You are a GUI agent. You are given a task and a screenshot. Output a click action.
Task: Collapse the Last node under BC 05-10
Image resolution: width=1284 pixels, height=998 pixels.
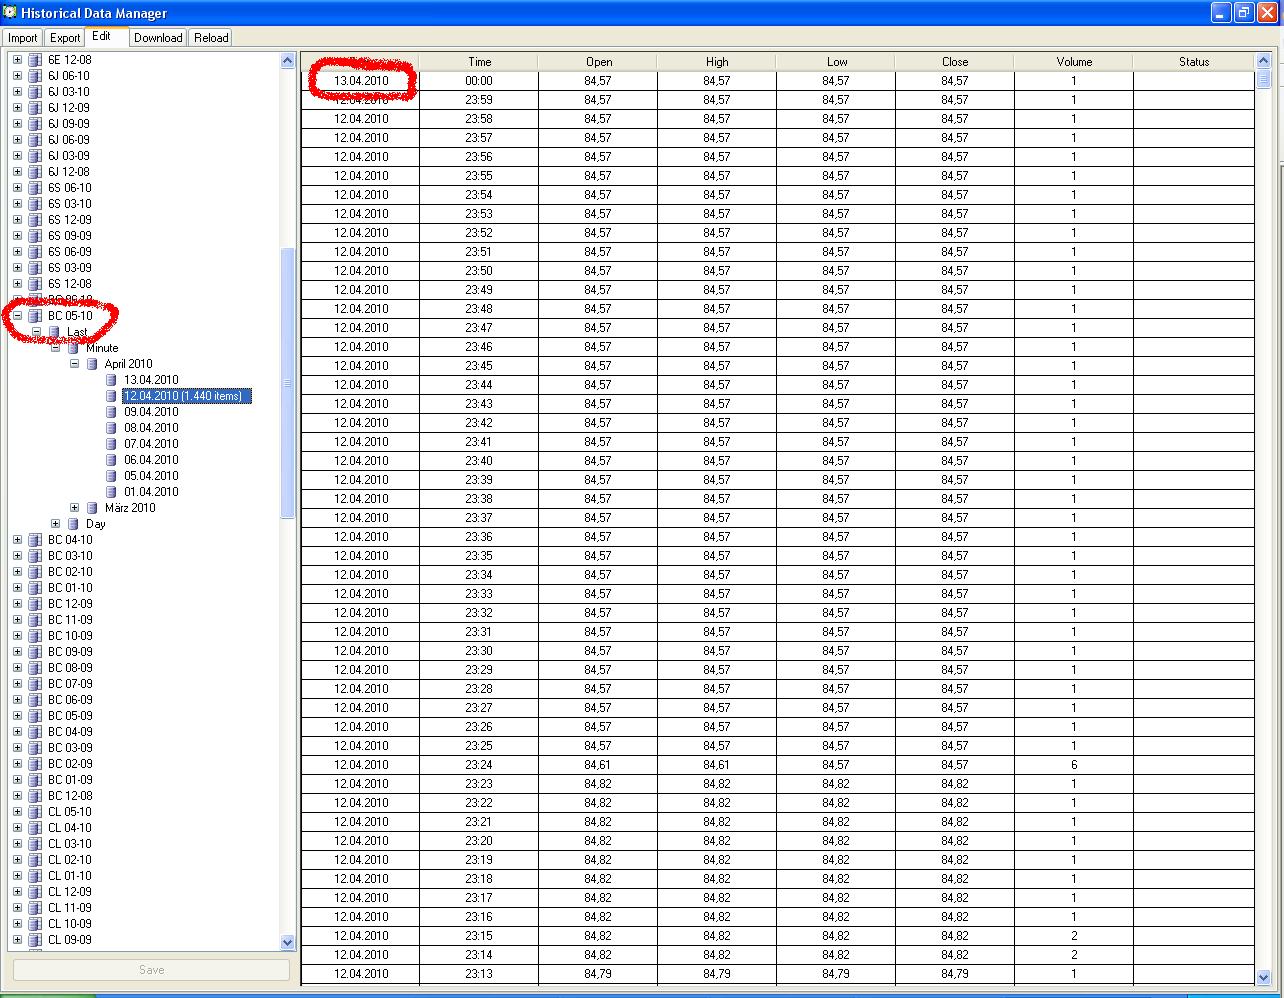tap(36, 332)
